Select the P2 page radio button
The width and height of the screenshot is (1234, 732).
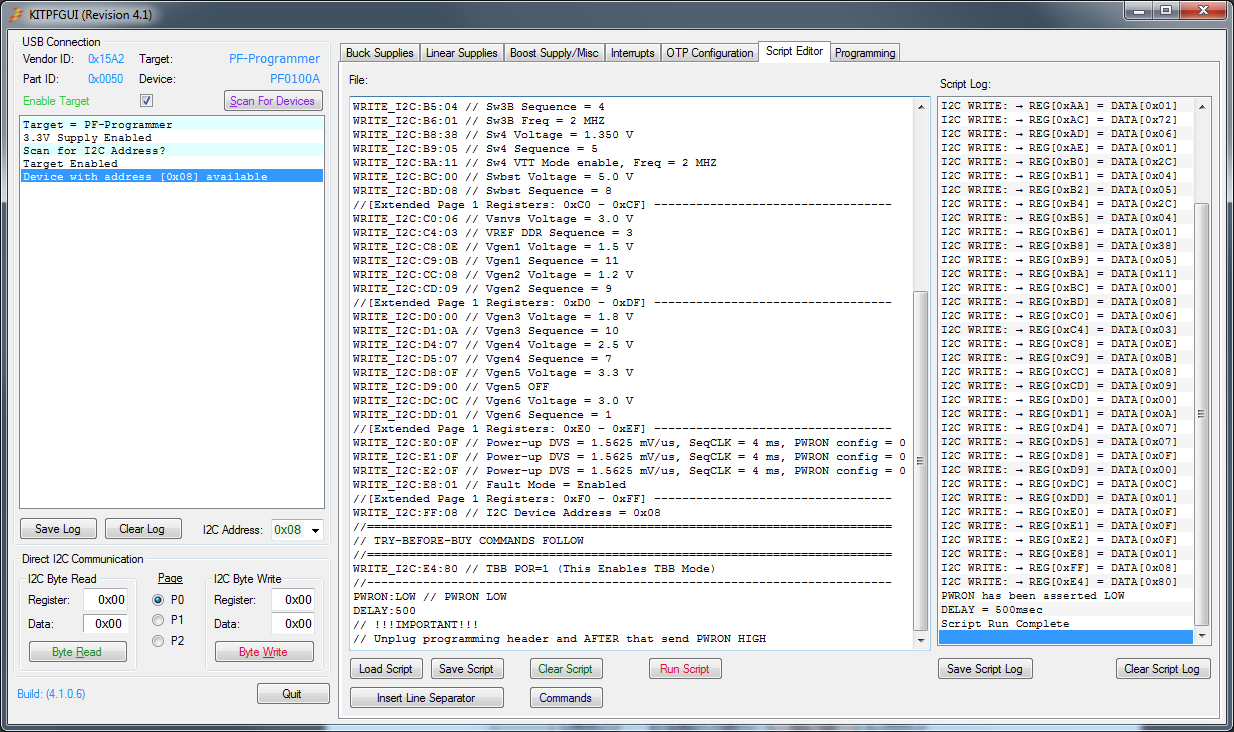point(158,641)
